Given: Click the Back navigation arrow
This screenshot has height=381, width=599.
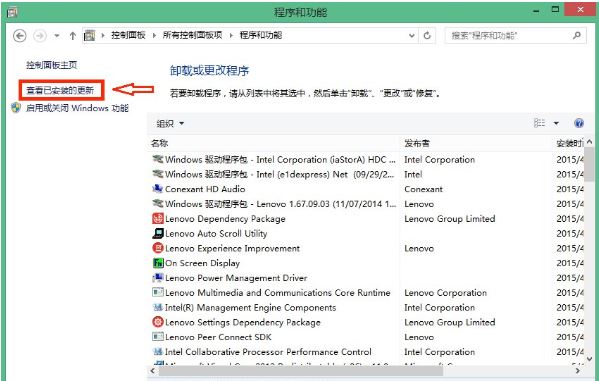Looking at the screenshot, I should coord(19,36).
